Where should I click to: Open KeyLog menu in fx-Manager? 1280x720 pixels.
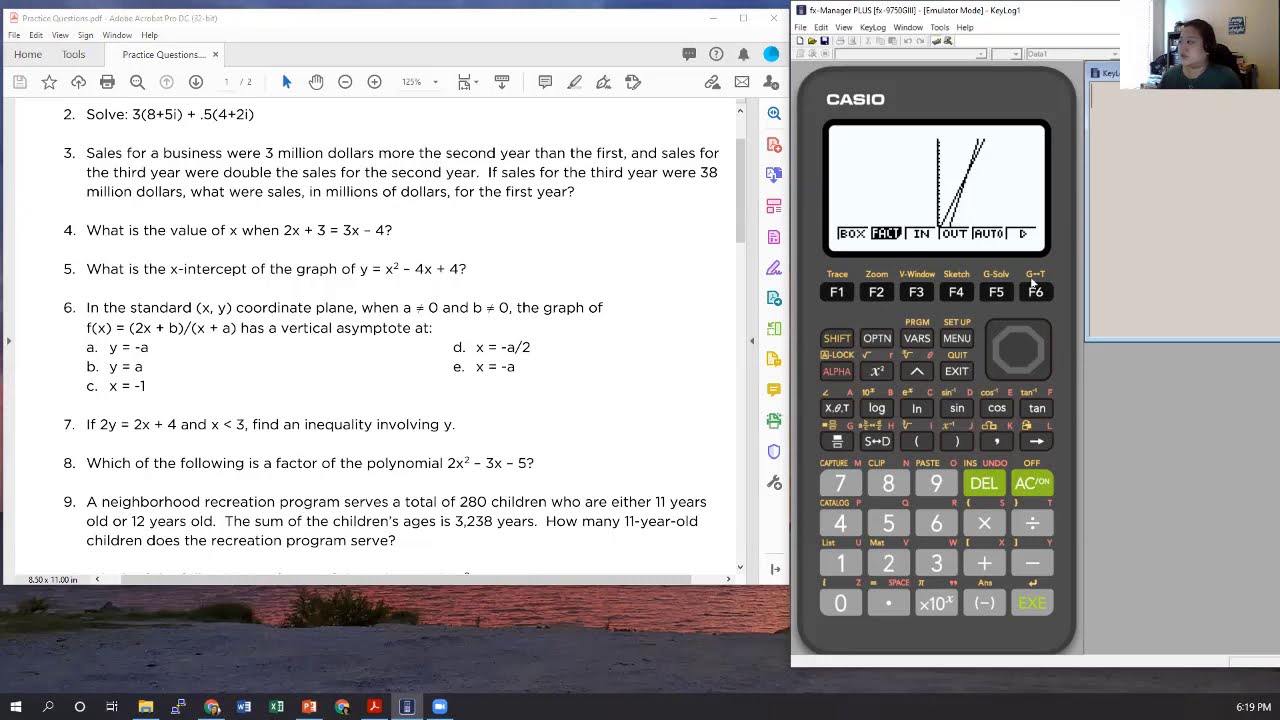point(872,27)
